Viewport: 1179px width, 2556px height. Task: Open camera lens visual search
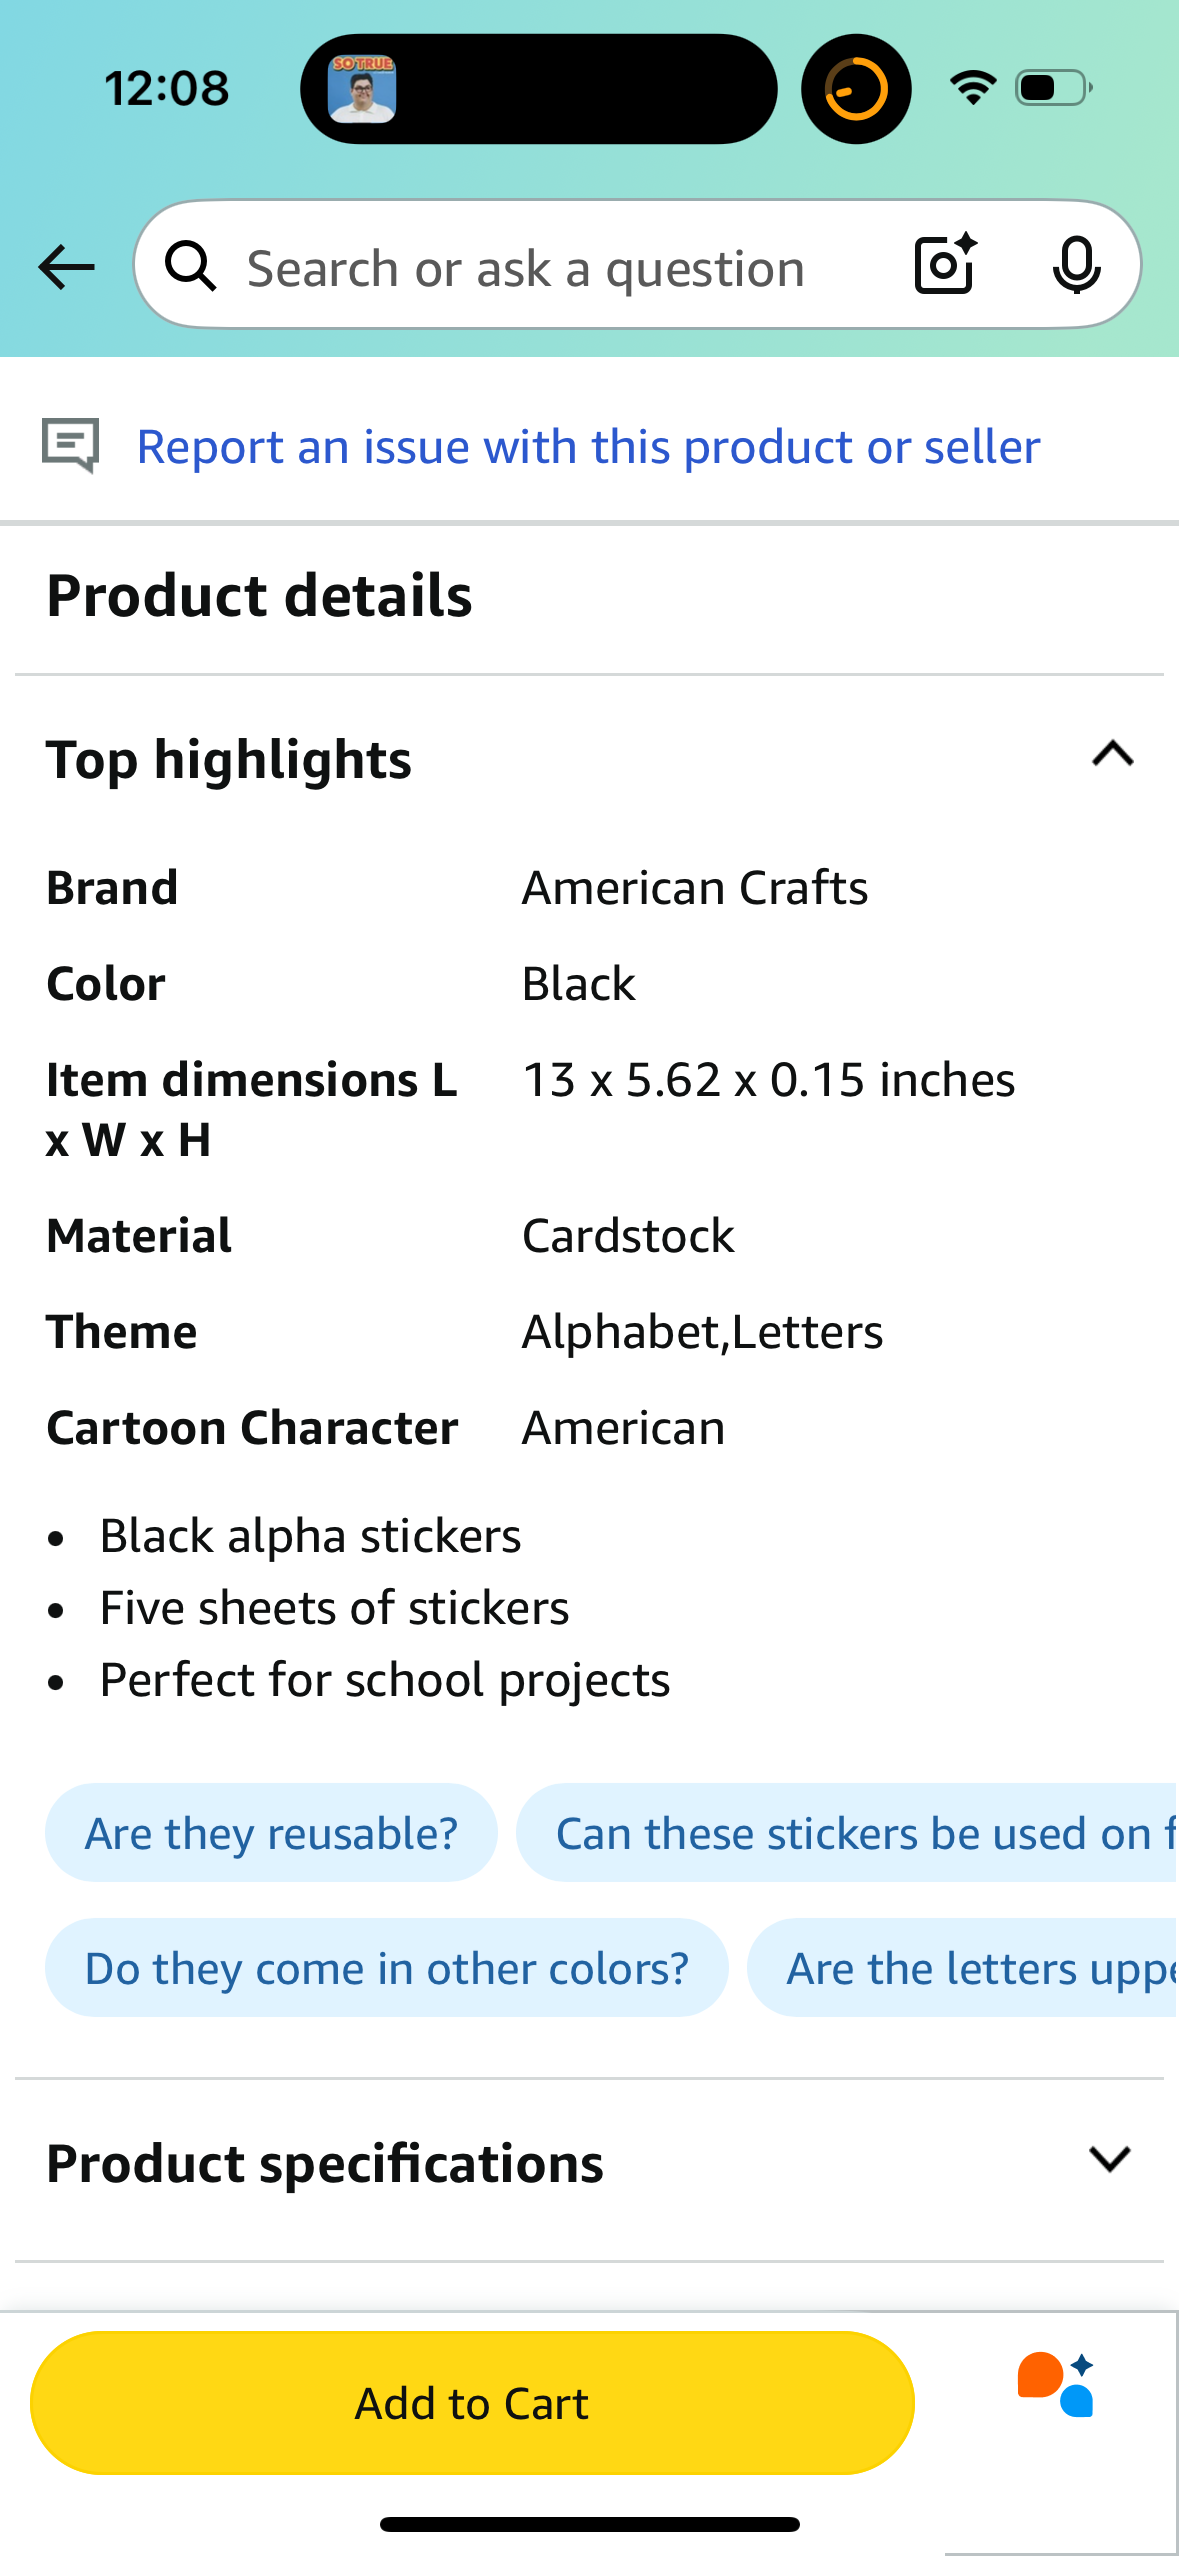tap(945, 265)
